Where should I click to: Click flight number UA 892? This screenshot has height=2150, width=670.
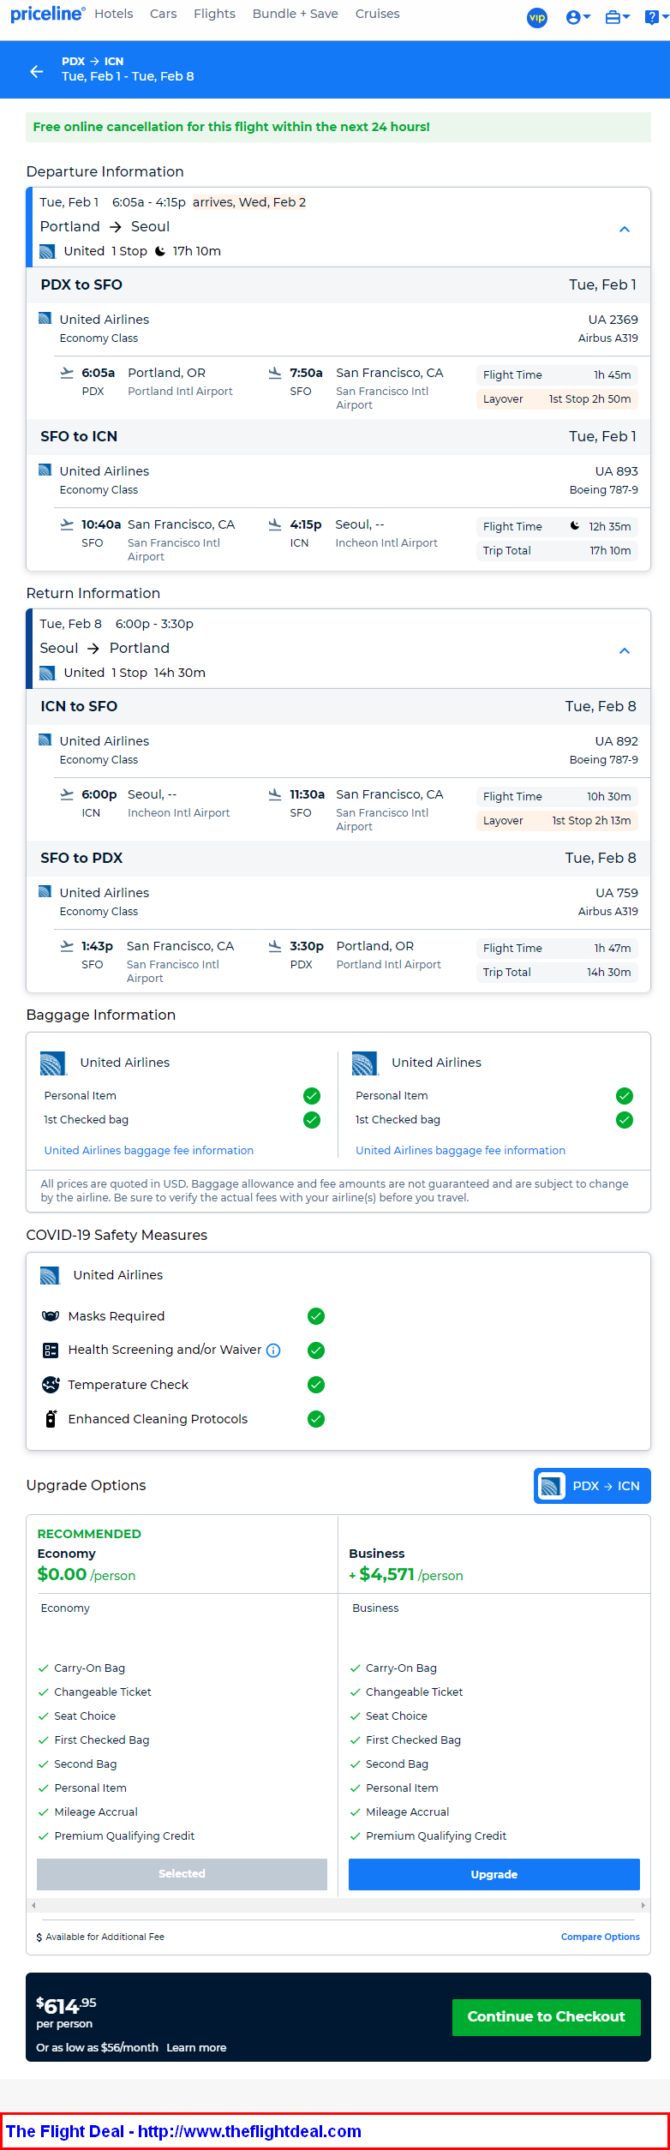point(616,741)
